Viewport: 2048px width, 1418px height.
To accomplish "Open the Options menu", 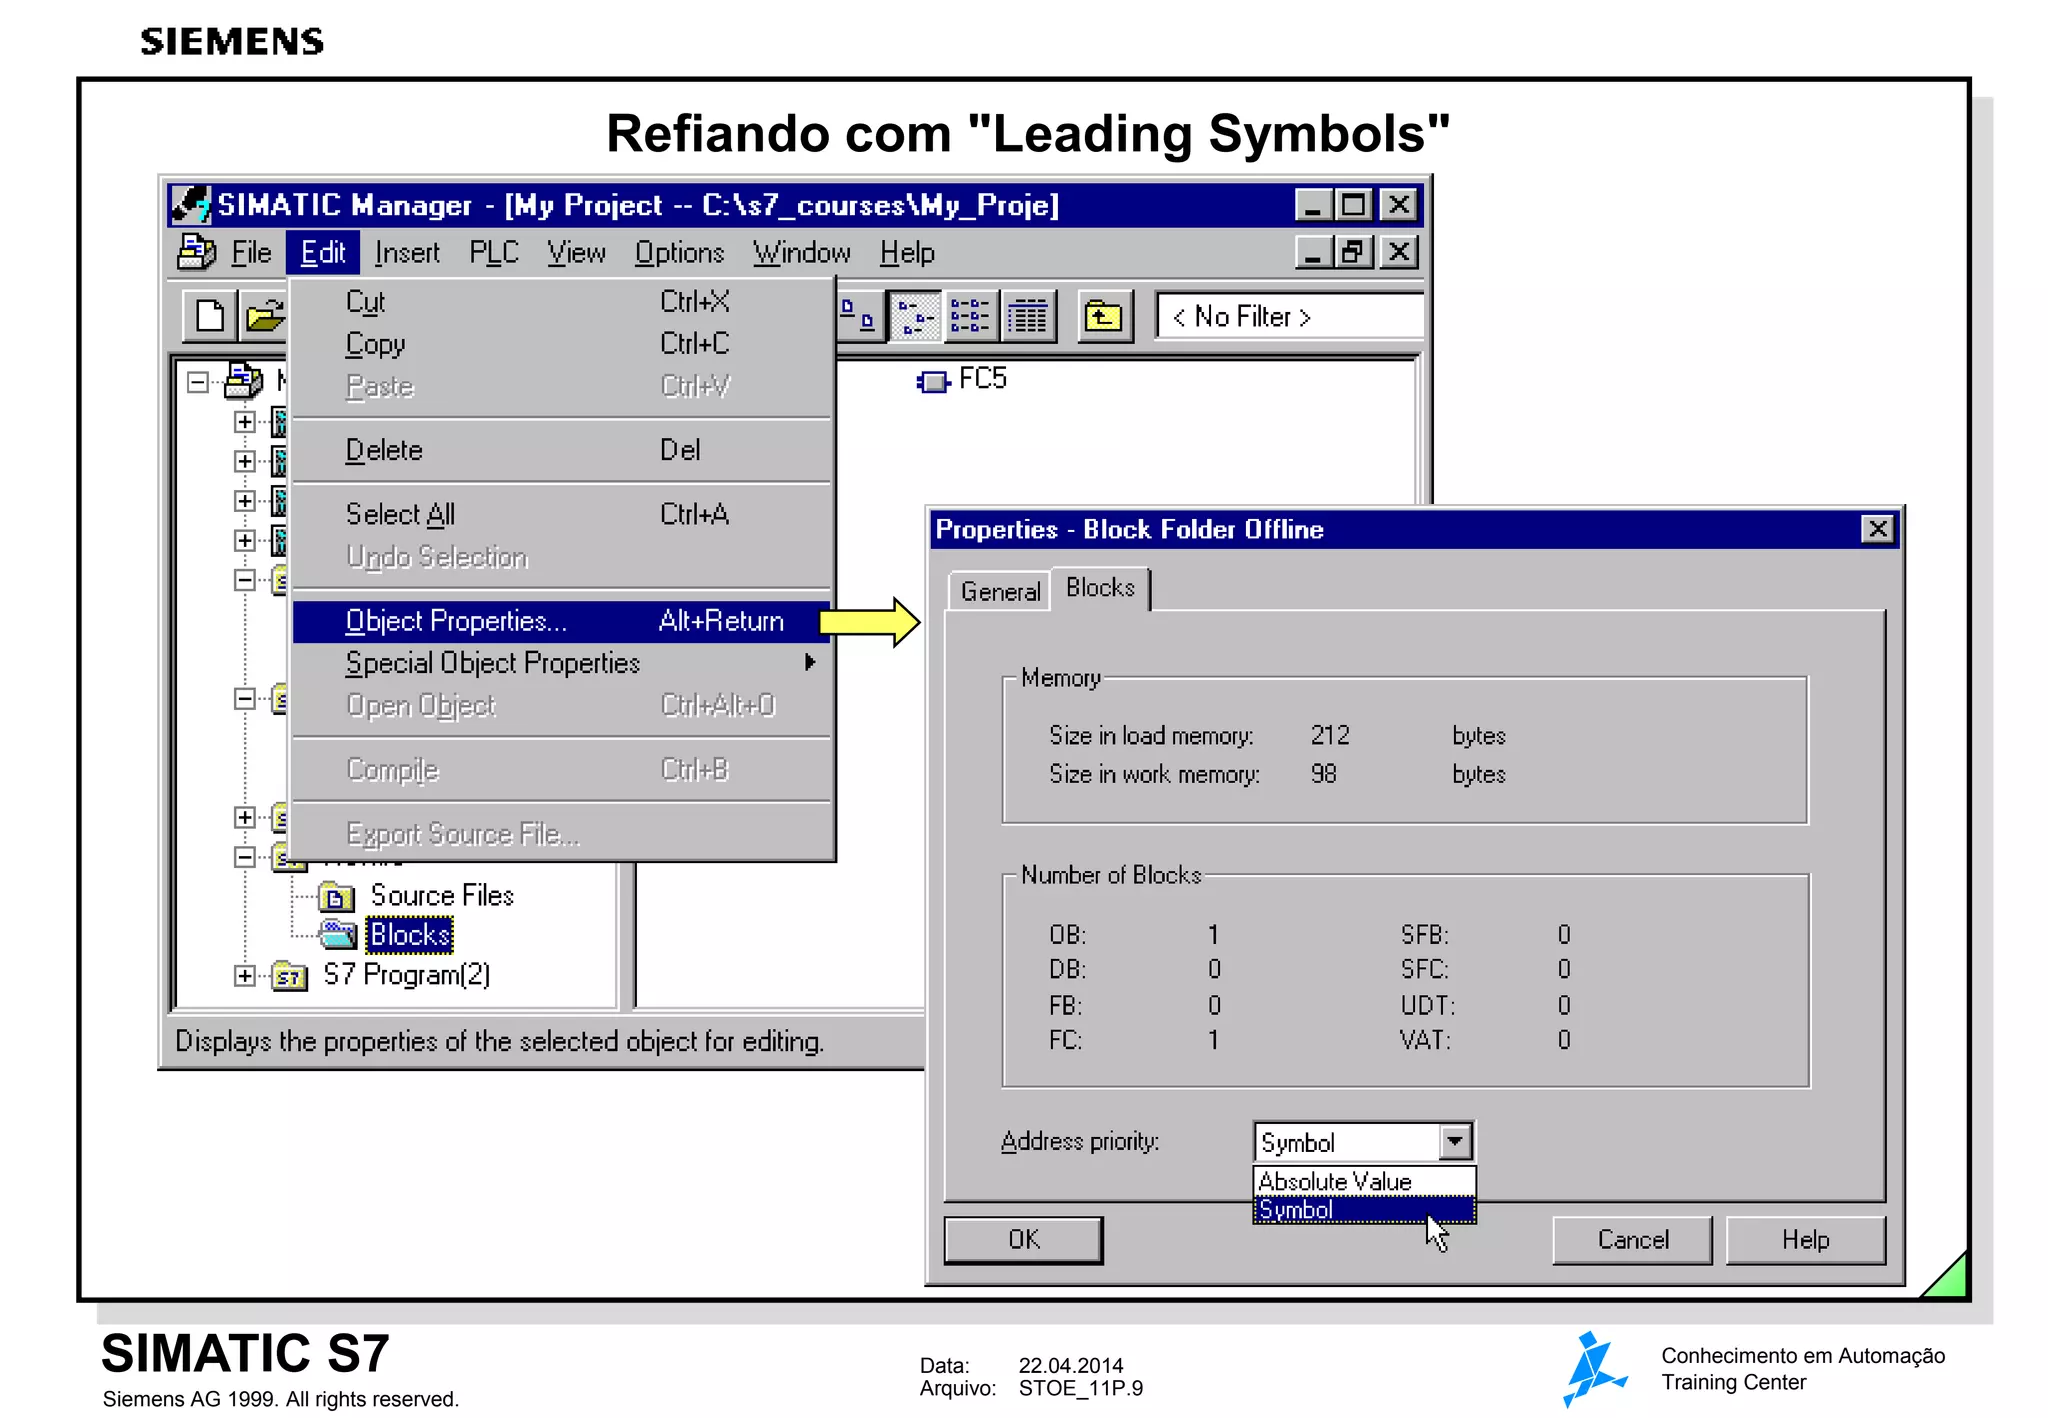I will coord(679,253).
